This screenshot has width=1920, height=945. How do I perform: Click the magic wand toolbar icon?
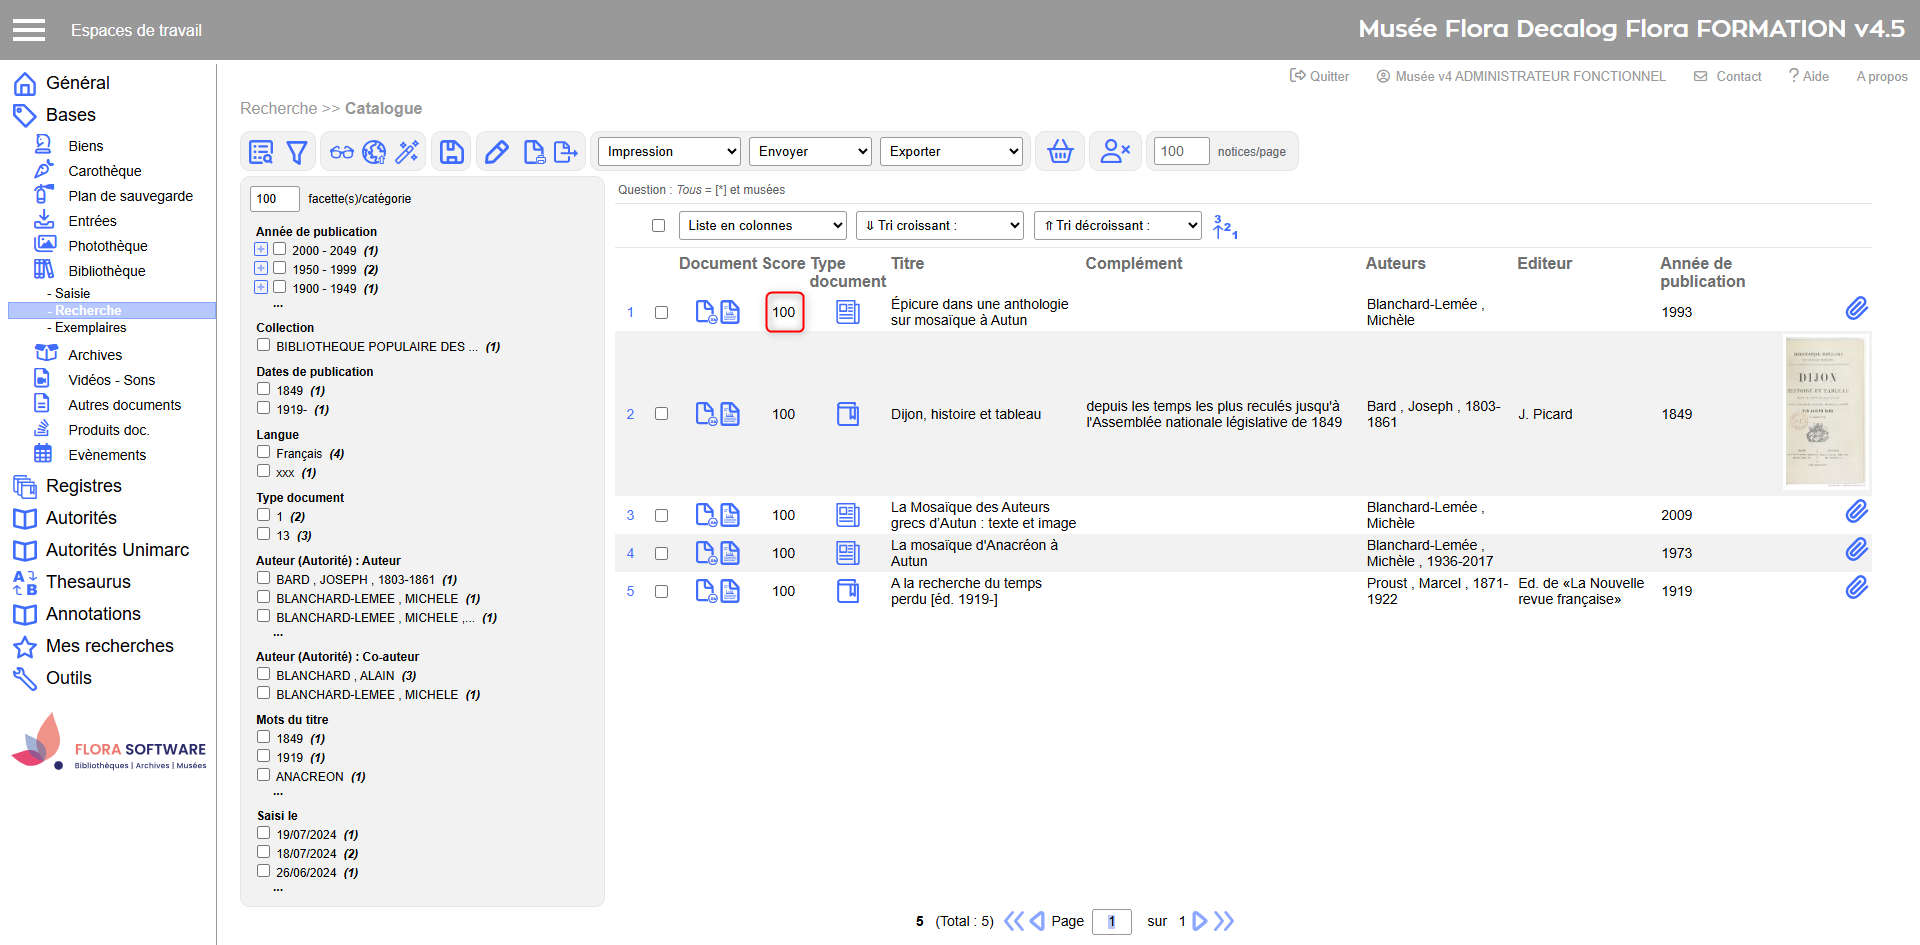coord(407,152)
